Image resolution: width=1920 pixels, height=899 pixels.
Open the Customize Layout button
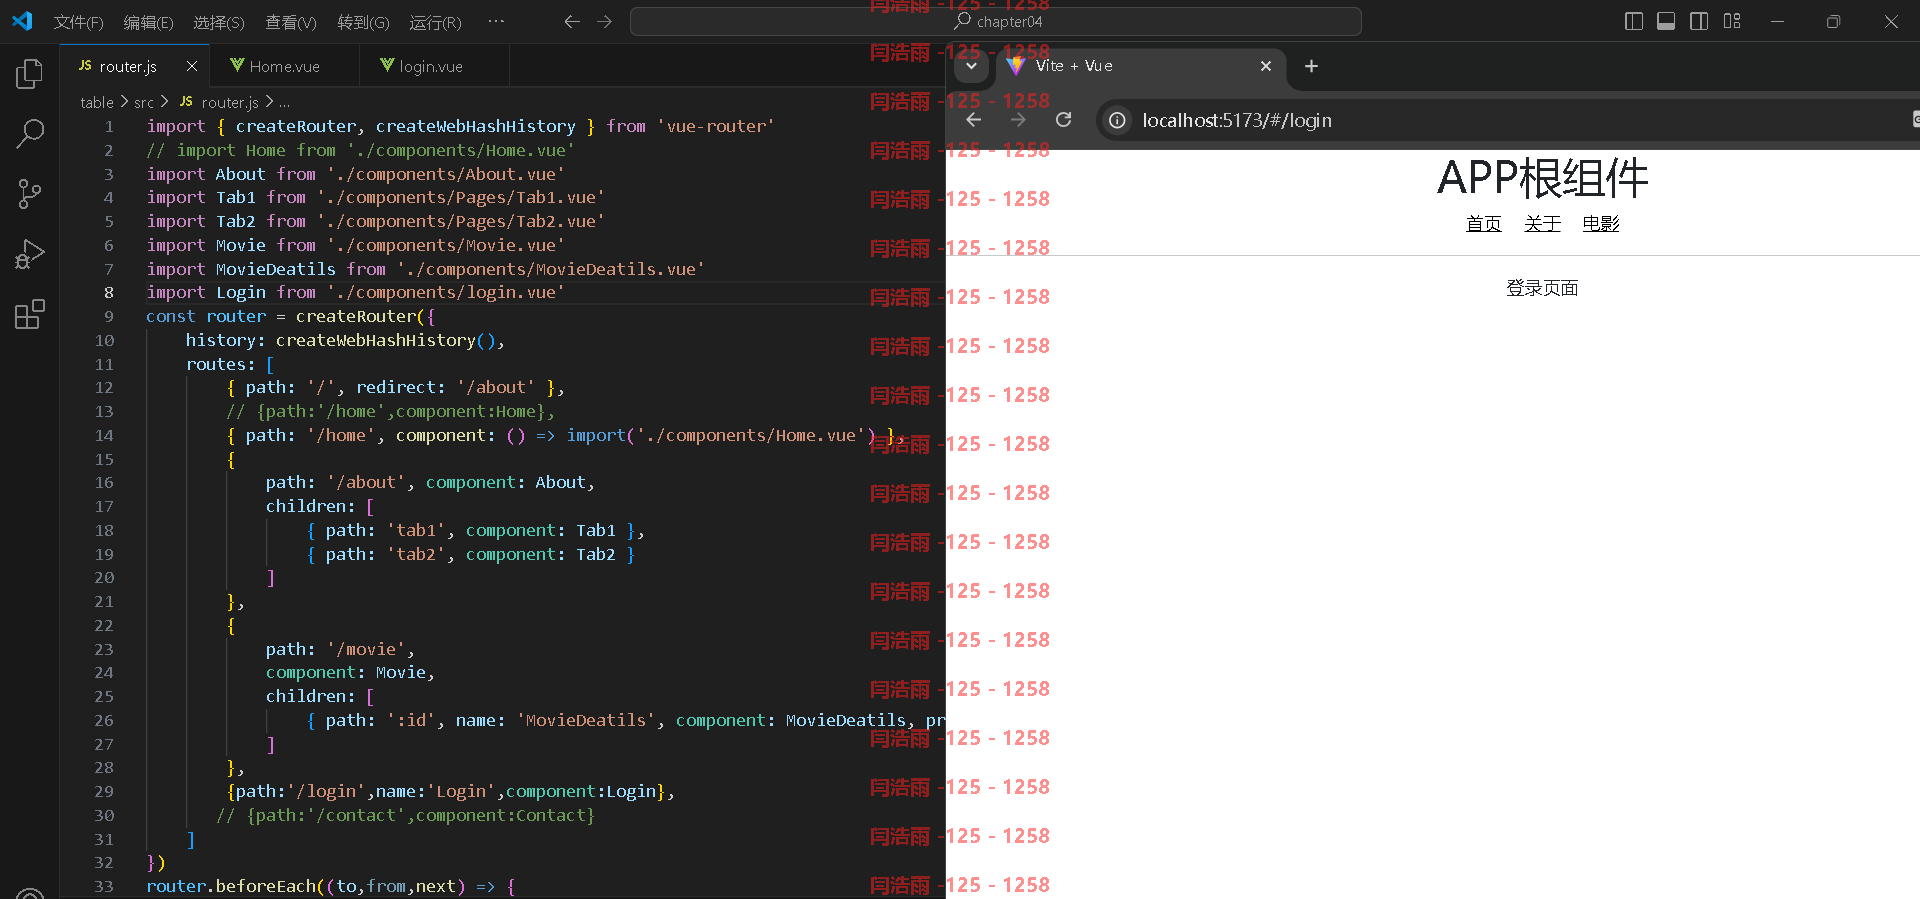click(1732, 21)
